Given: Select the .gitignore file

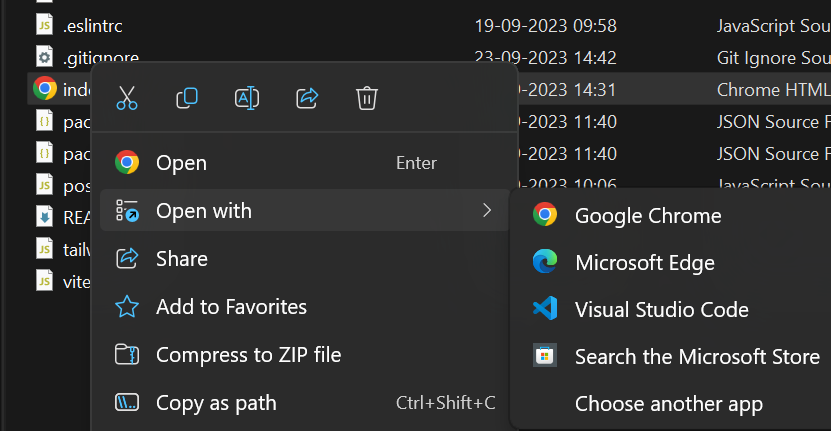Looking at the screenshot, I should [x=100, y=57].
